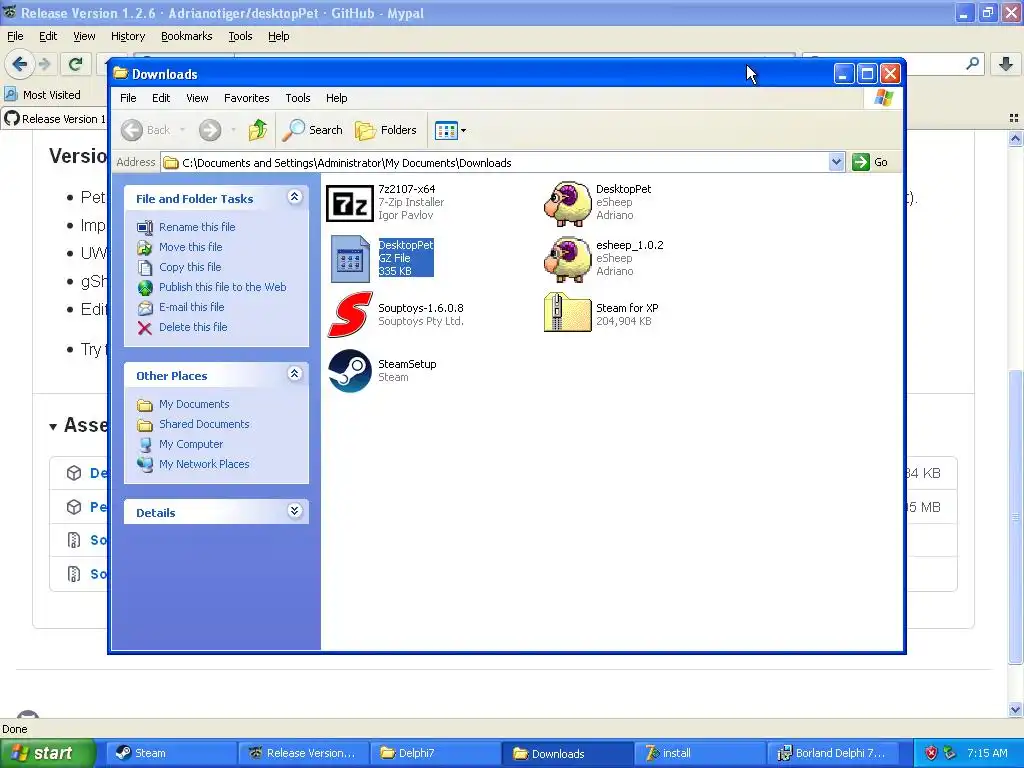This screenshot has height=768, width=1024.
Task: Click the Forward arrow in Downloads window
Action: (210, 130)
